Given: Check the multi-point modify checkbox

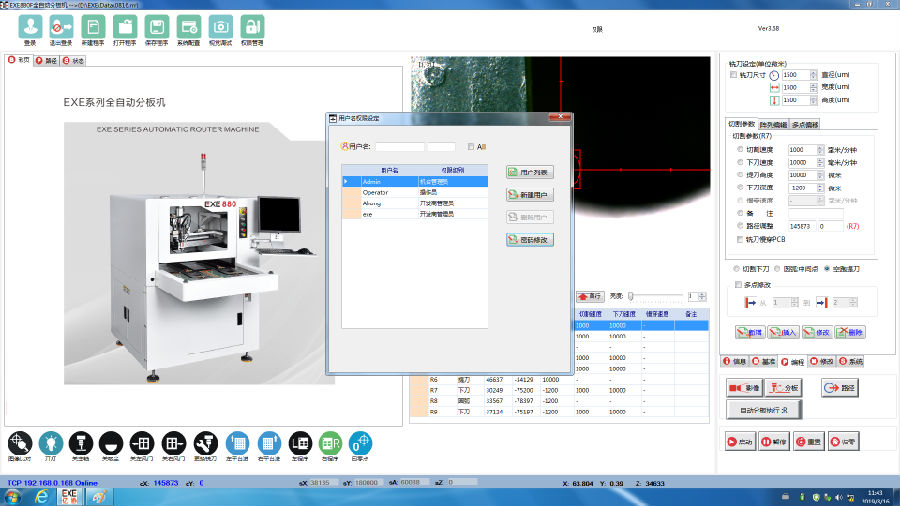Looking at the screenshot, I should 738,285.
